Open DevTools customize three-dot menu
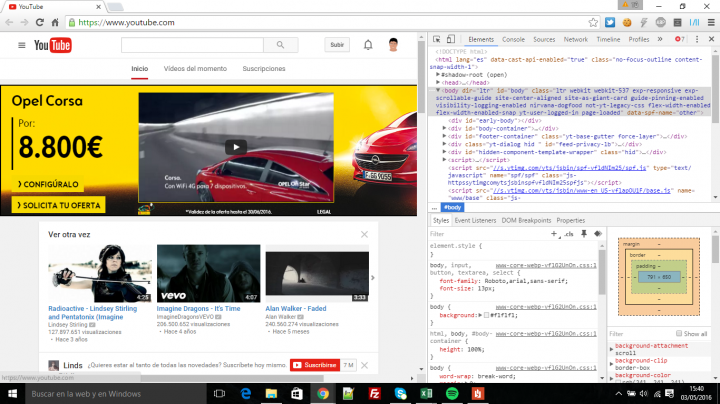Viewport: 720px width, 404px height. click(x=697, y=39)
